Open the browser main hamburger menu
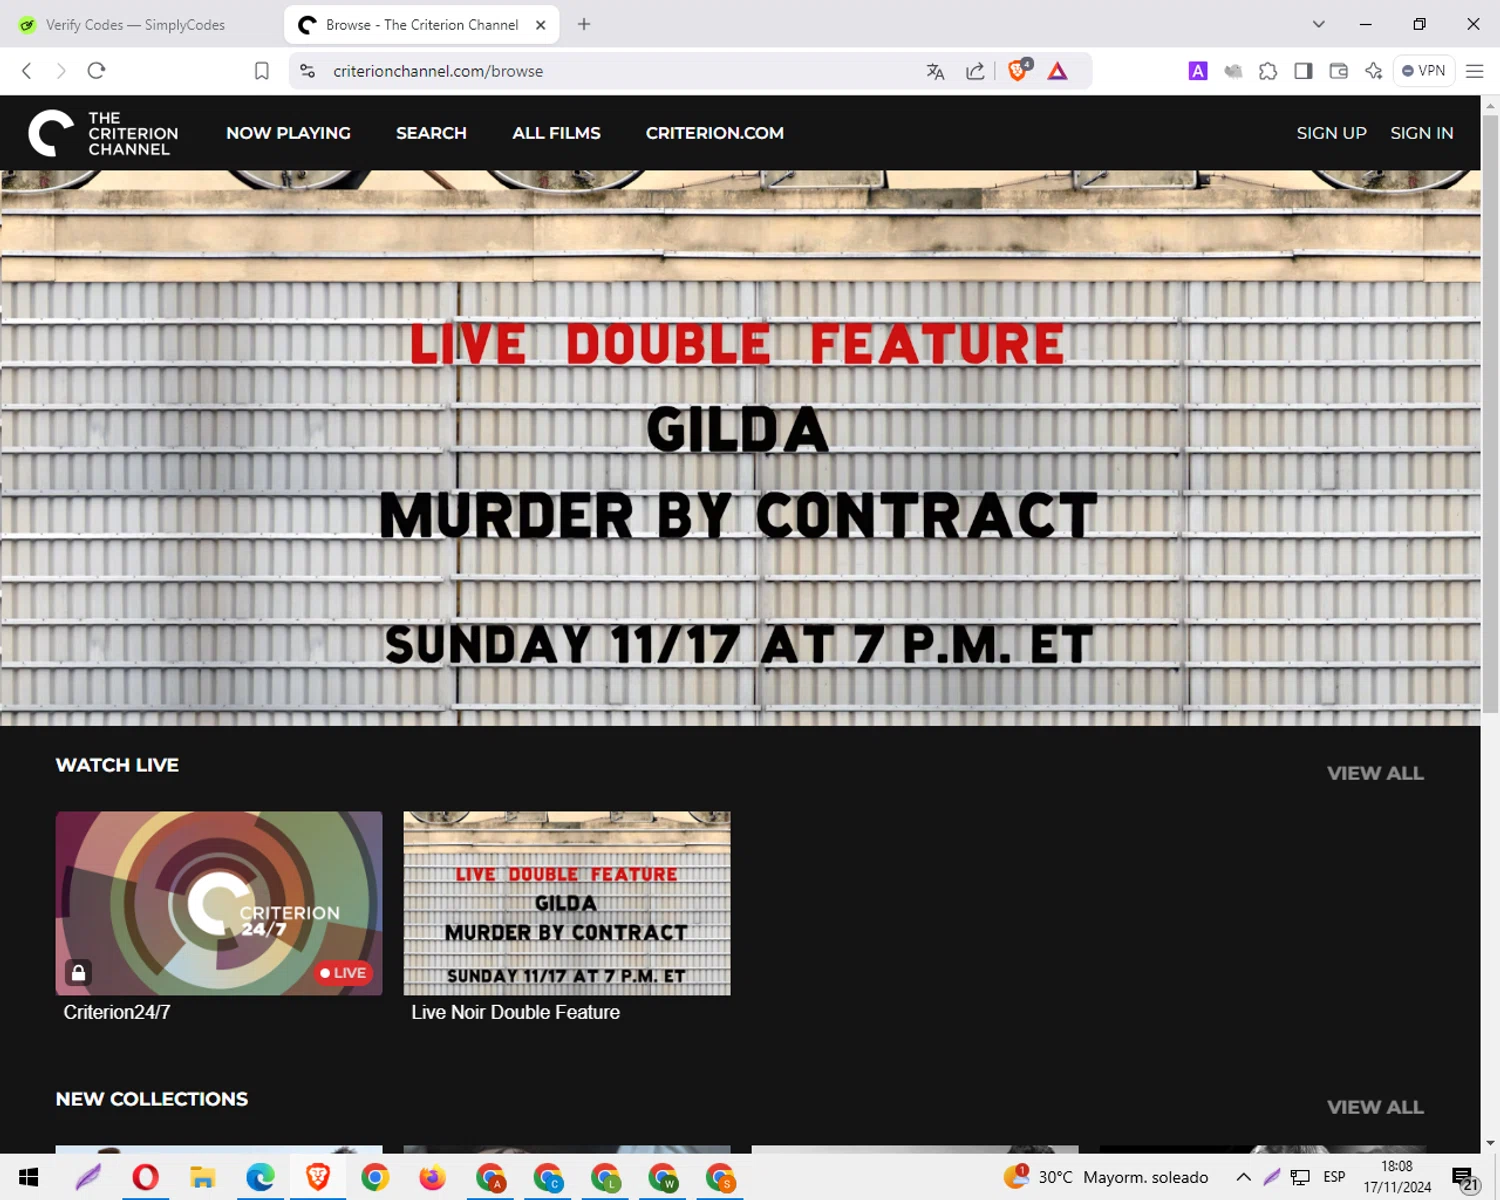1500x1200 pixels. tap(1474, 71)
